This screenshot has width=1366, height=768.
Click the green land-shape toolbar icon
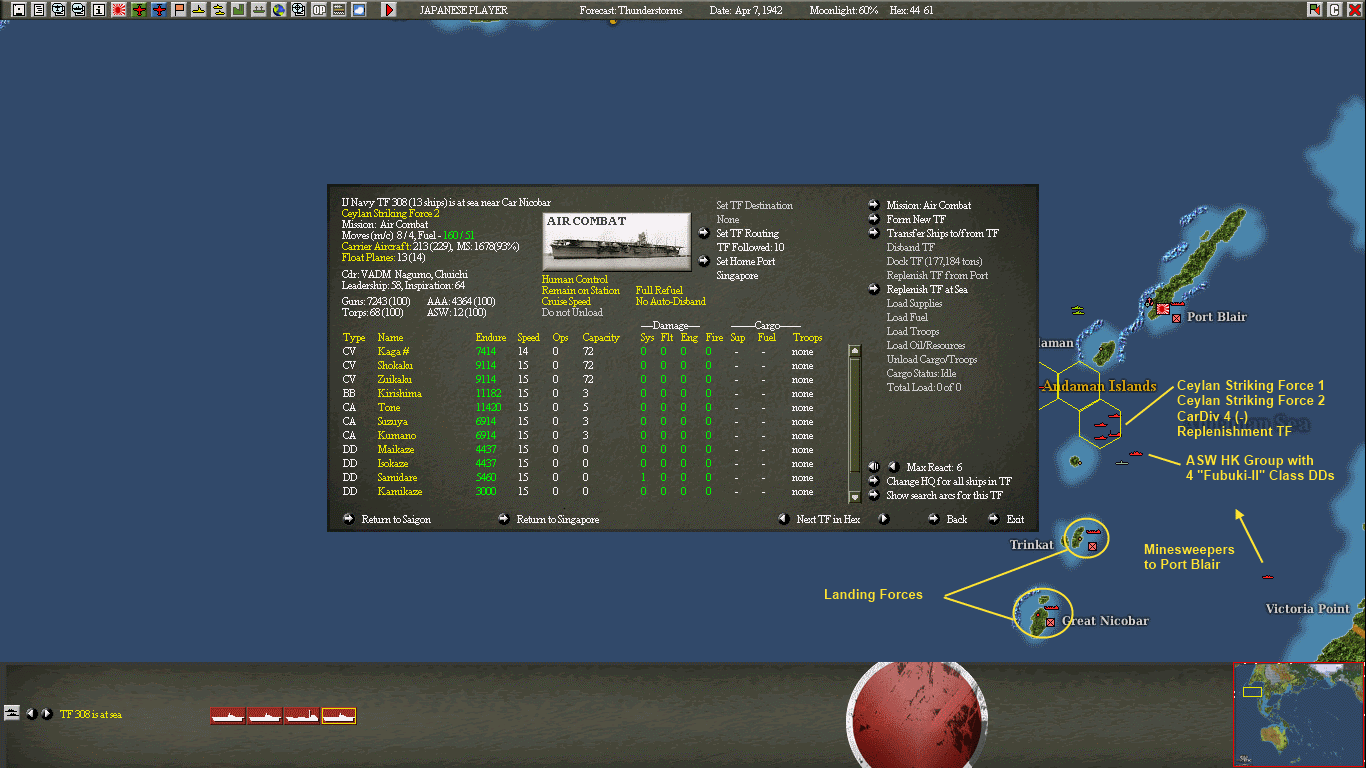coord(239,10)
